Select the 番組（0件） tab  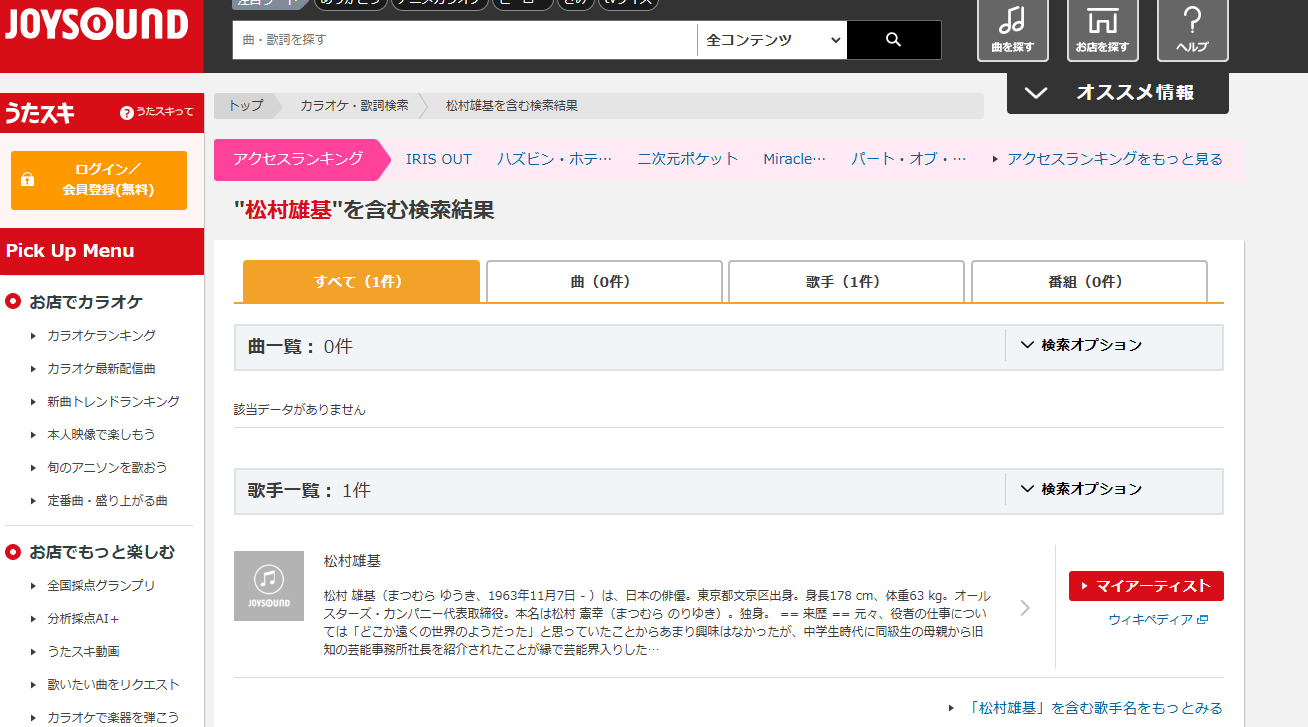click(1089, 282)
